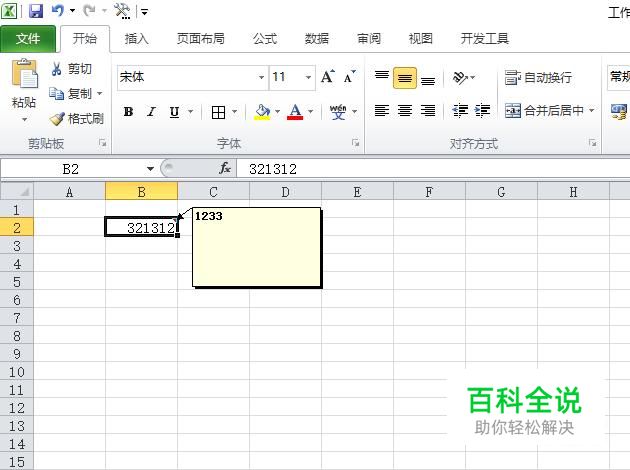Screen dimensions: 630x470
Task: Center text horizontally
Action: (x=405, y=110)
